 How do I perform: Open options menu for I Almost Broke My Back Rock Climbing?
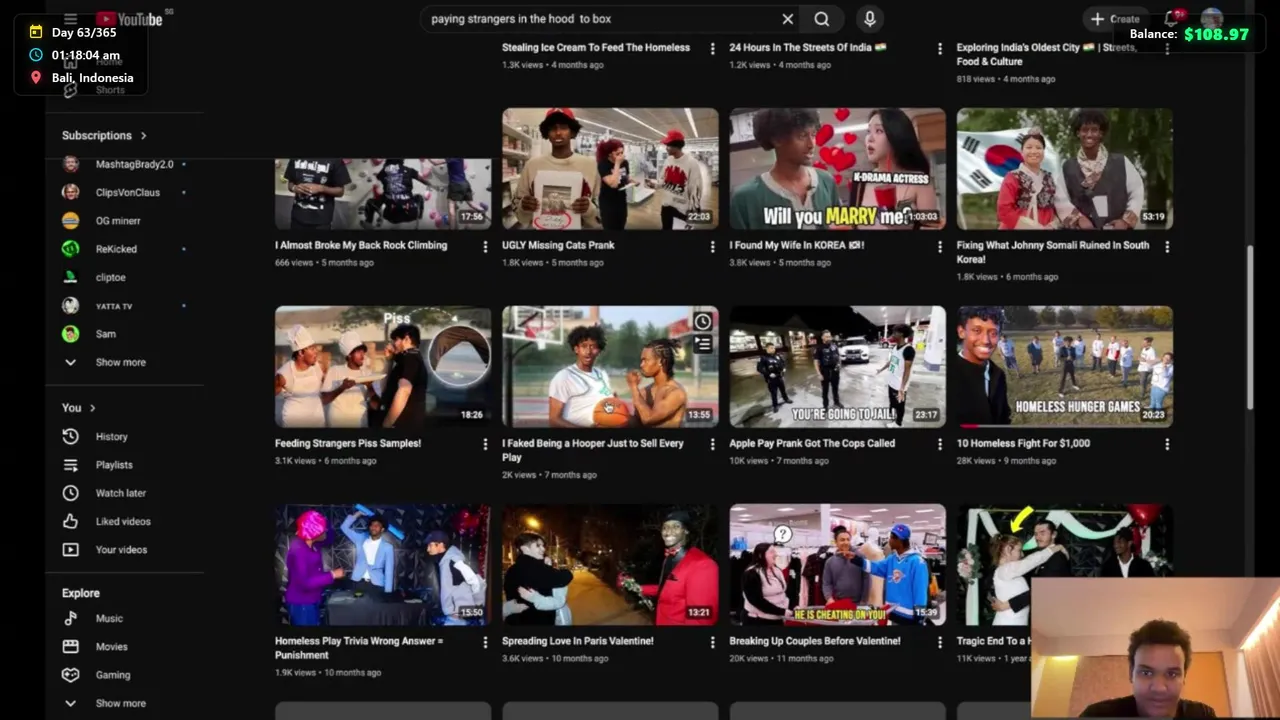pyautogui.click(x=485, y=246)
